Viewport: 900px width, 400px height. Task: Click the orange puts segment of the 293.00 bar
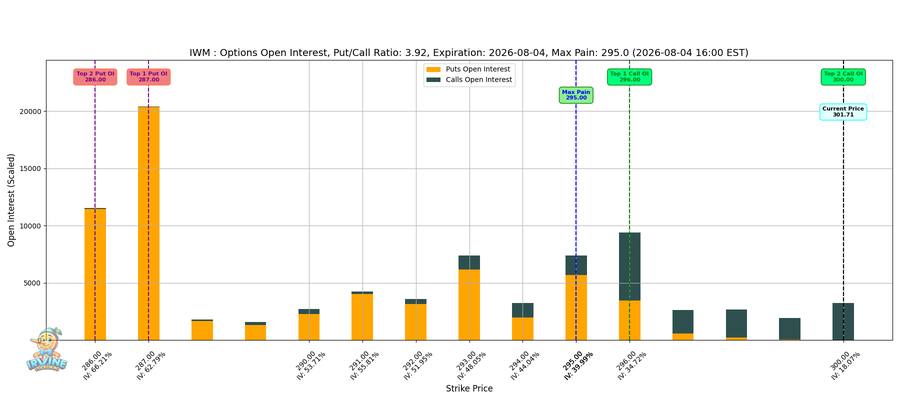(x=469, y=305)
